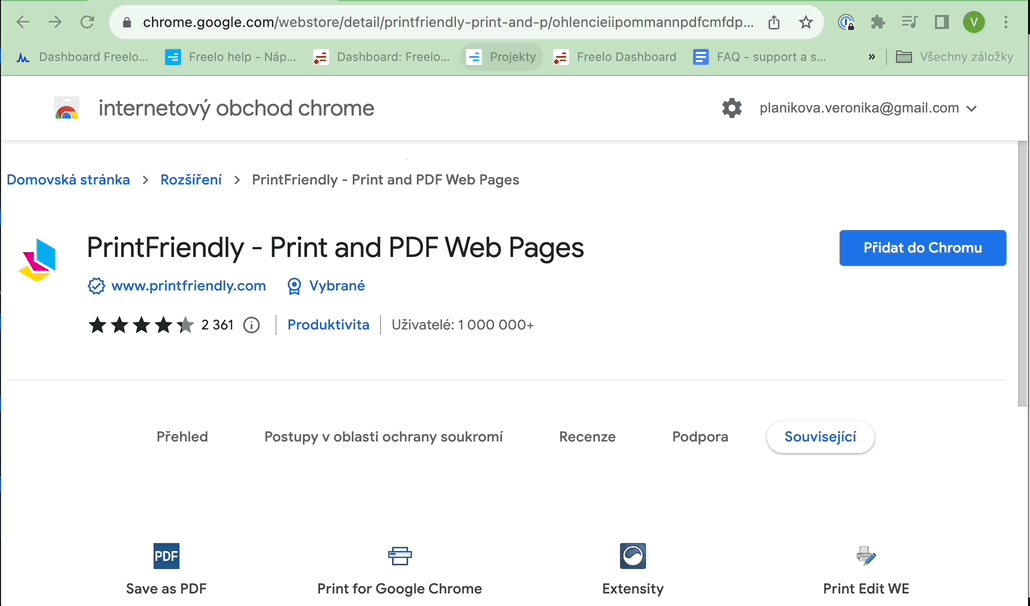The image size is (1030, 606).
Task: Open the Print for Google Chrome icon
Action: click(399, 556)
